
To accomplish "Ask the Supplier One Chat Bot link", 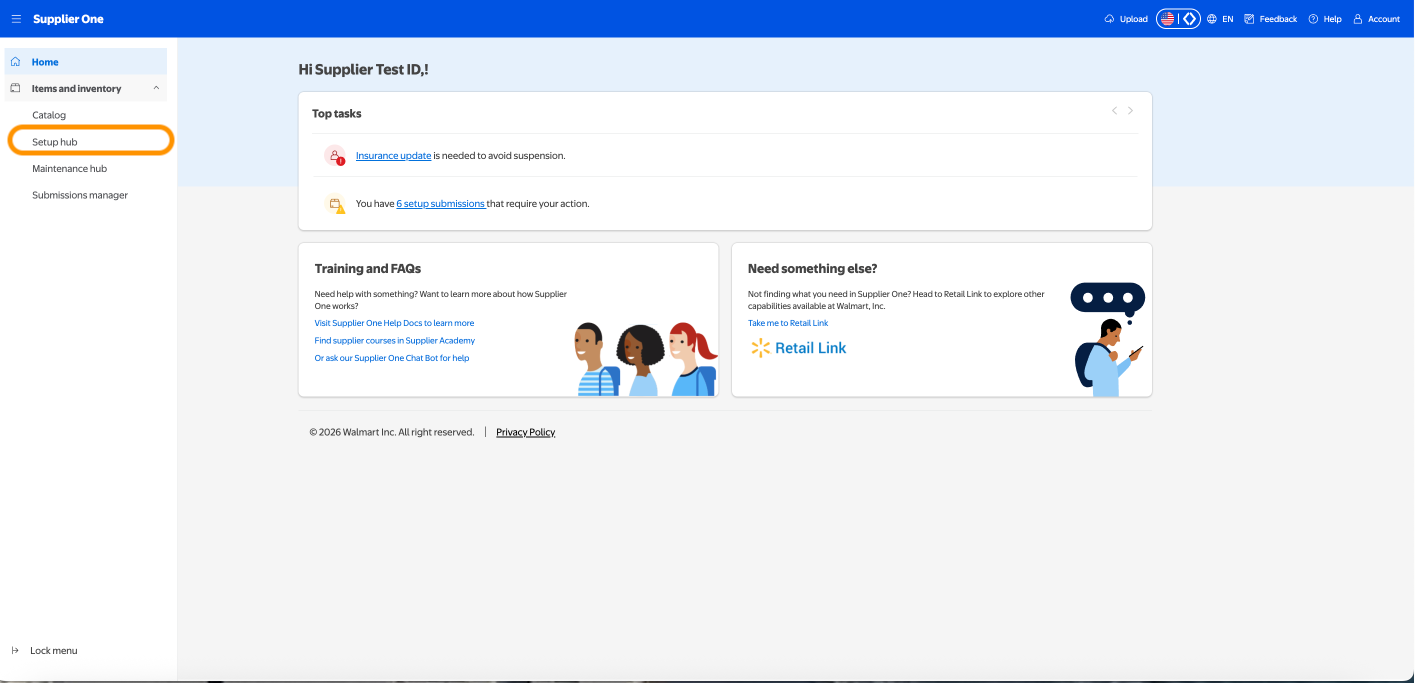I will (x=392, y=358).
